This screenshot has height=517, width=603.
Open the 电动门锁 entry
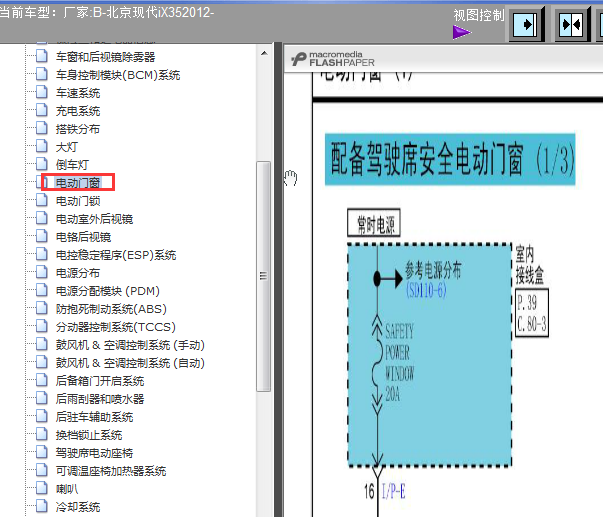point(78,201)
